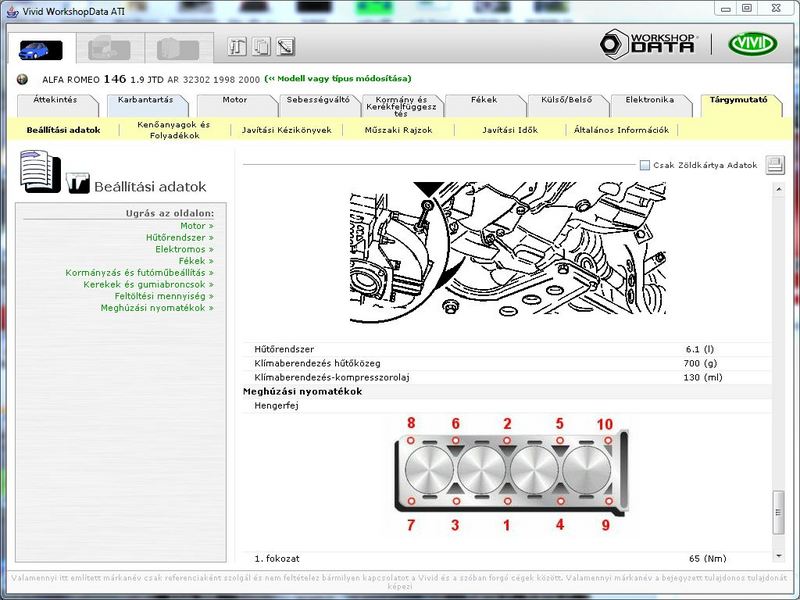This screenshot has width=800, height=600.
Task: Click the Modell vagy típus módosítása link
Action: [x=338, y=79]
